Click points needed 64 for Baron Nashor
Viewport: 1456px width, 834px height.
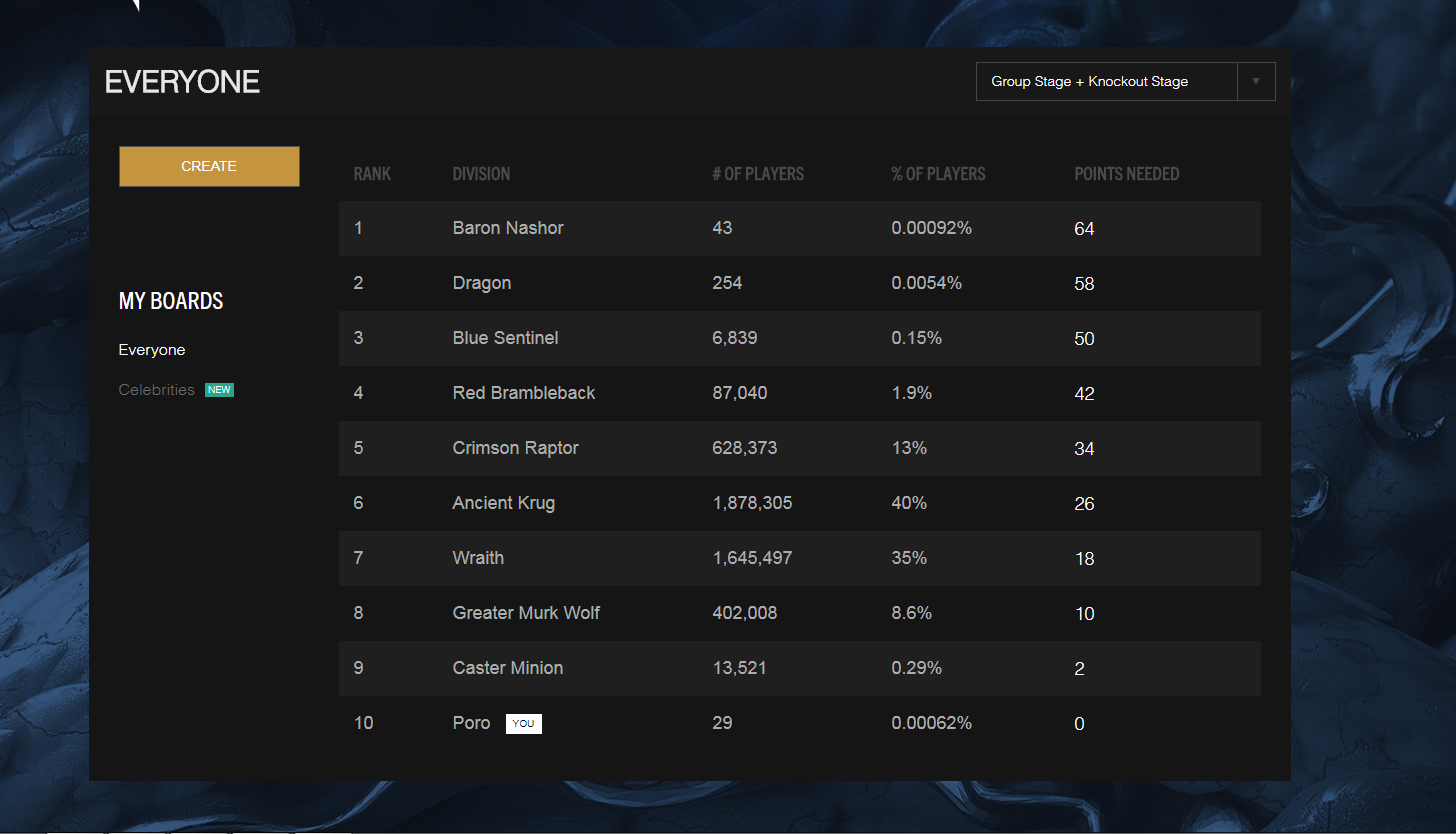(1084, 229)
